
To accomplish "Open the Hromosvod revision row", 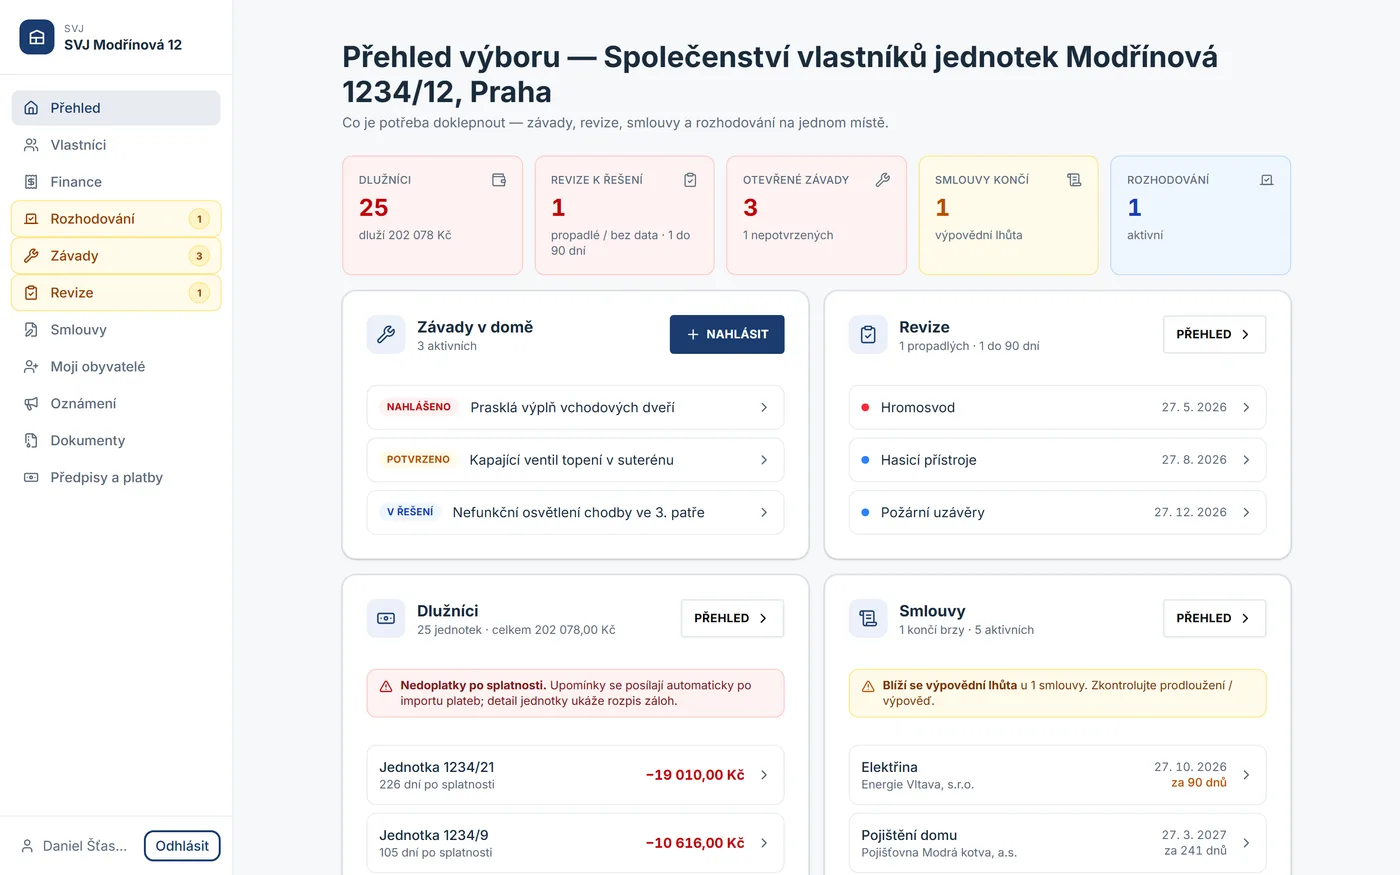I will coord(1057,408).
